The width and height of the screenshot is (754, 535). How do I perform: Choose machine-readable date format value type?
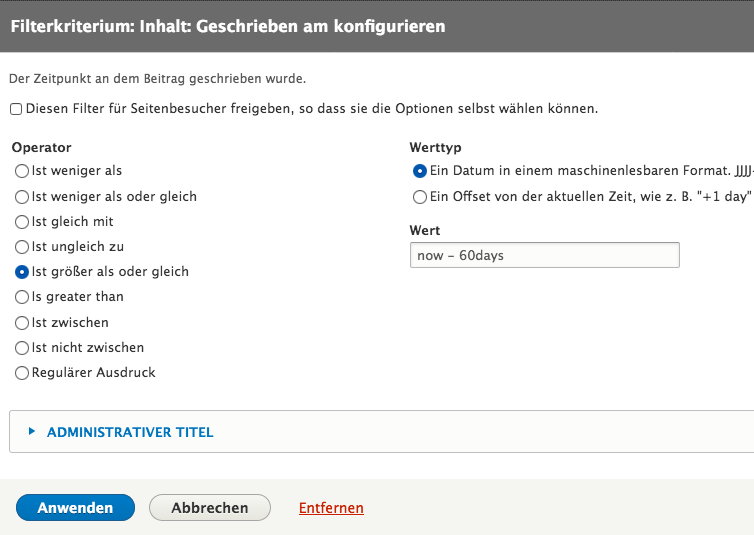point(420,171)
